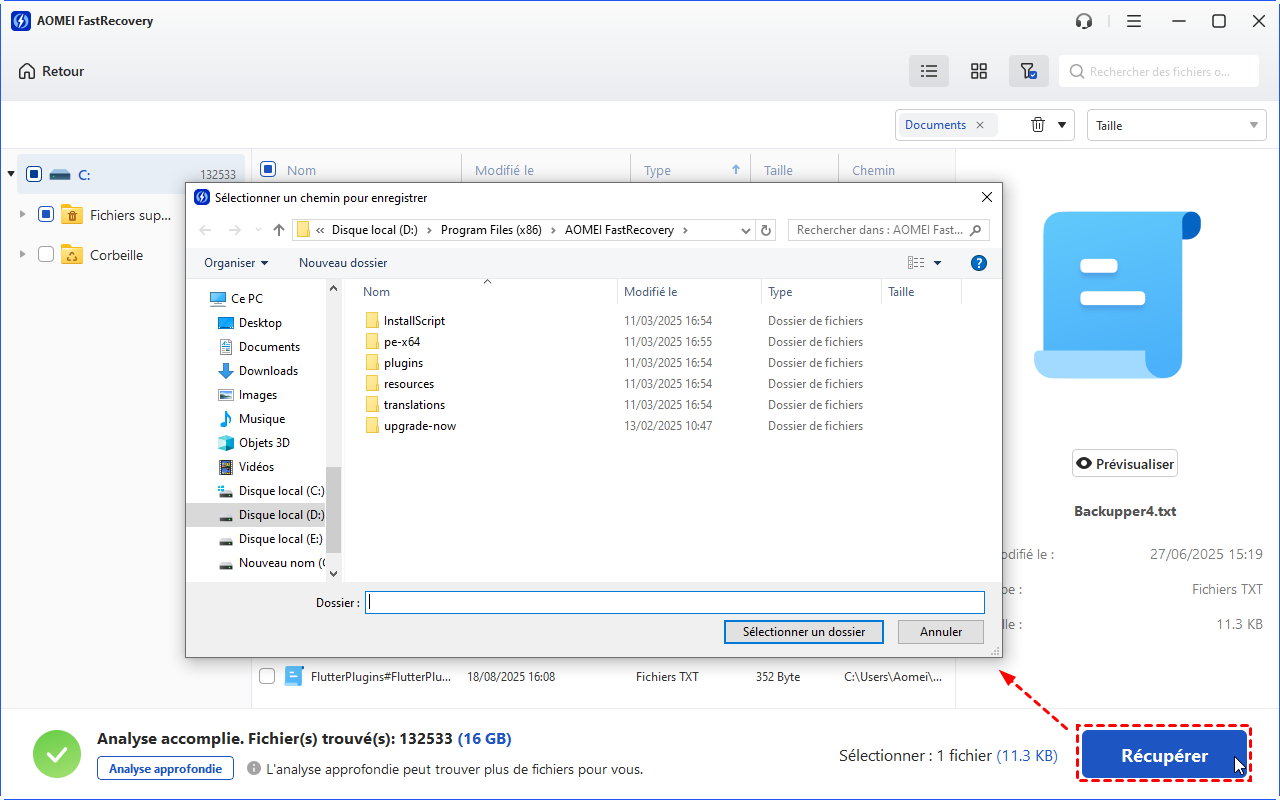Select Vidéos in navigation pane

point(246,467)
